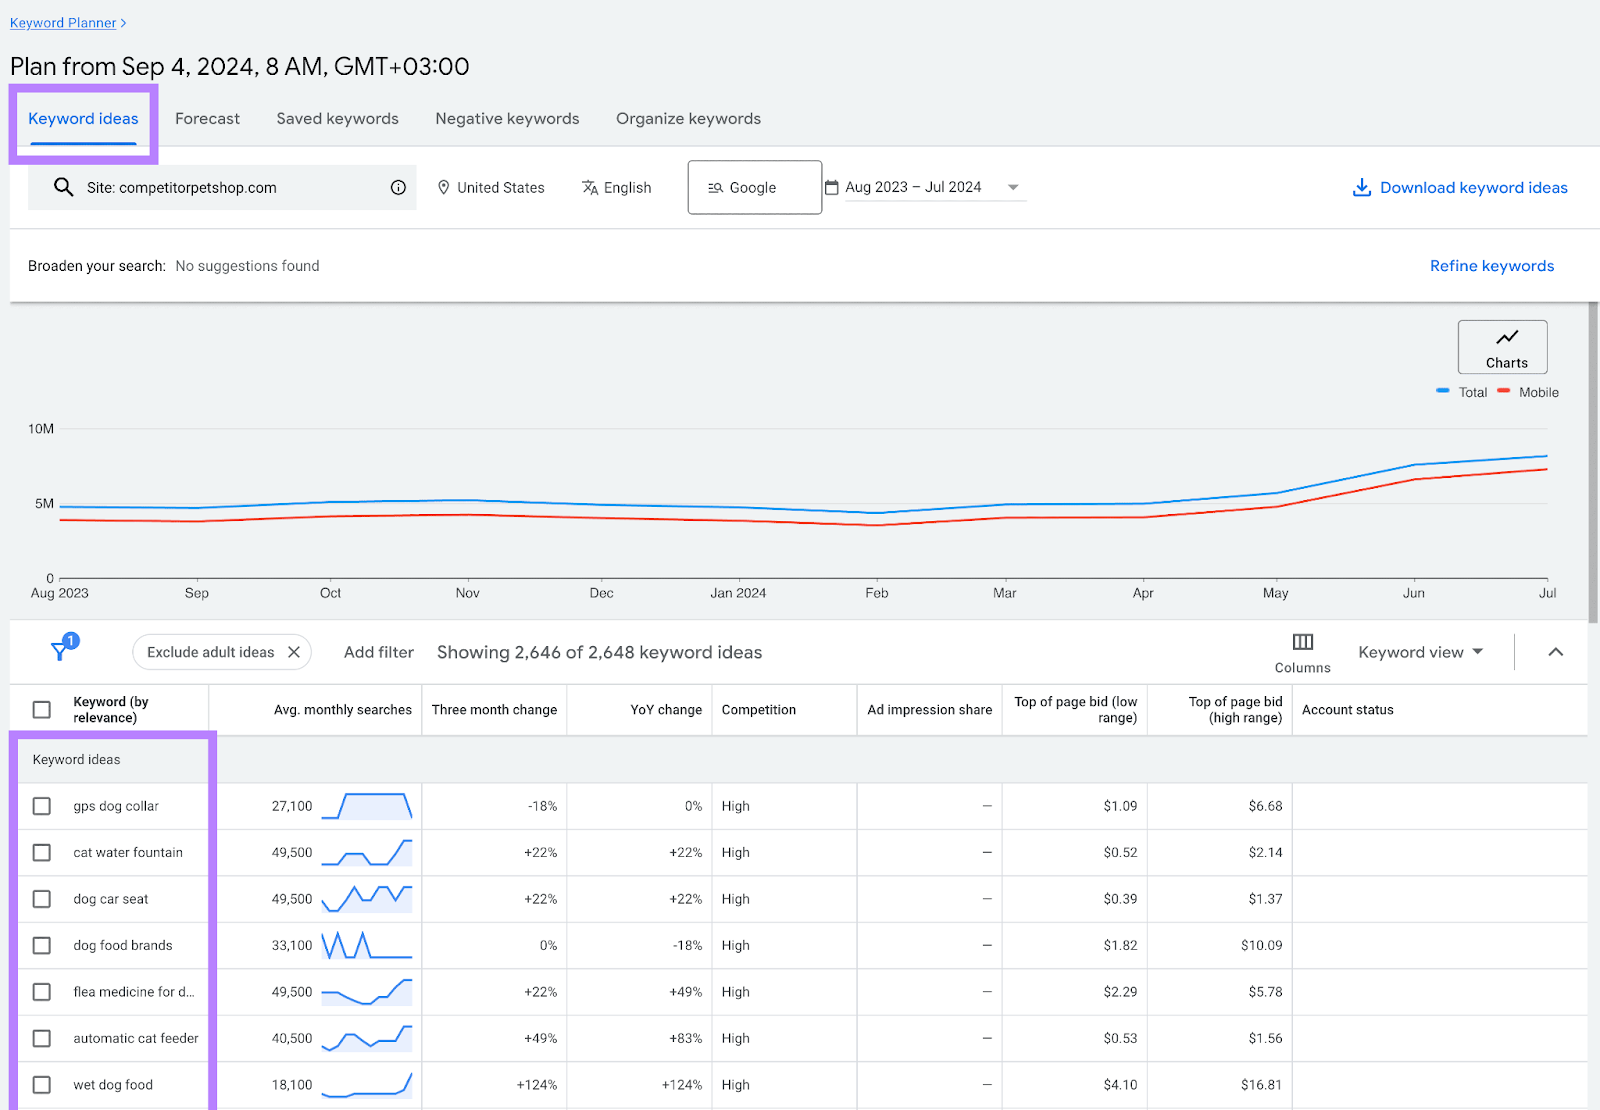Image resolution: width=1600 pixels, height=1110 pixels.
Task: Check the gps dog collar checkbox
Action: (42, 806)
